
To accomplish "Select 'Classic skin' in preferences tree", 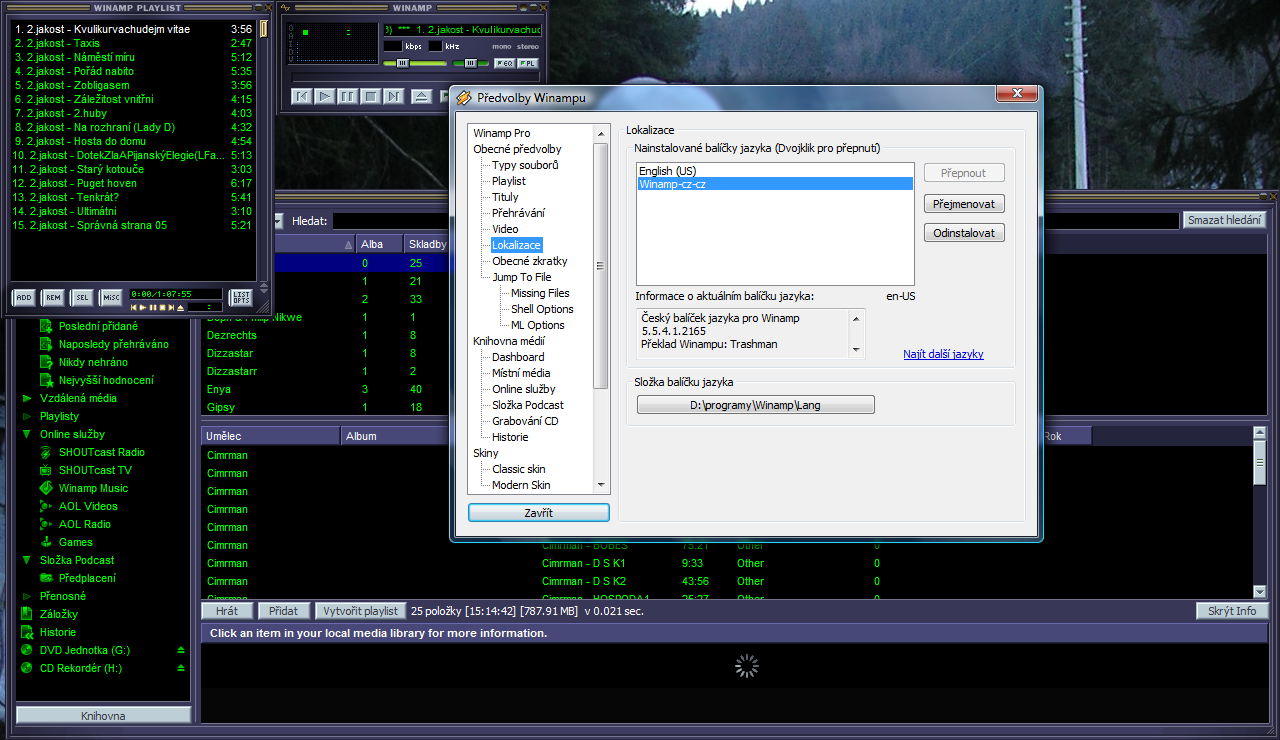I will pyautogui.click(x=519, y=469).
